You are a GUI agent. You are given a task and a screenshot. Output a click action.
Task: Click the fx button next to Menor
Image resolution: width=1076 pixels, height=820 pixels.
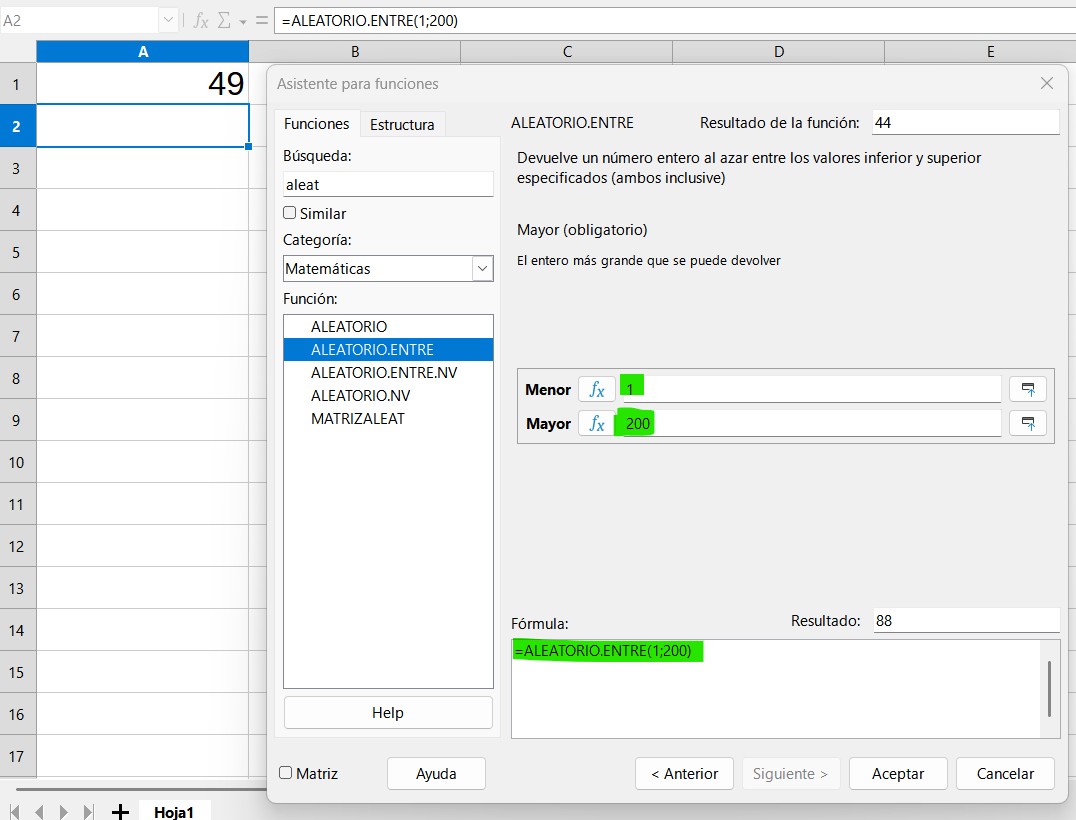pos(597,389)
